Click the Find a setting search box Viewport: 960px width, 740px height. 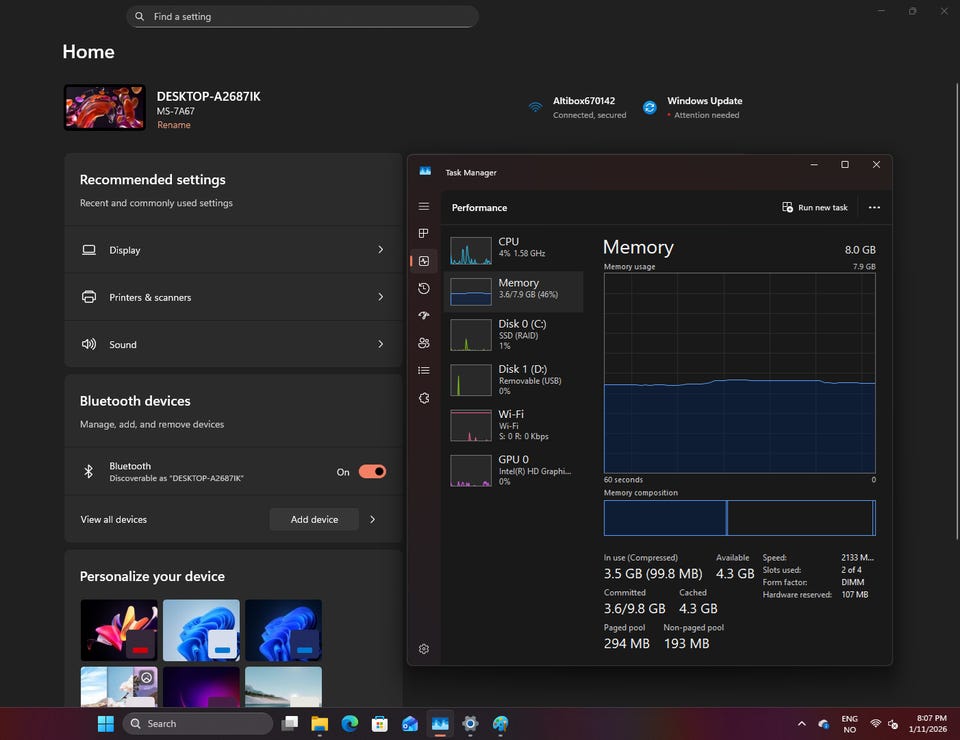click(x=302, y=17)
